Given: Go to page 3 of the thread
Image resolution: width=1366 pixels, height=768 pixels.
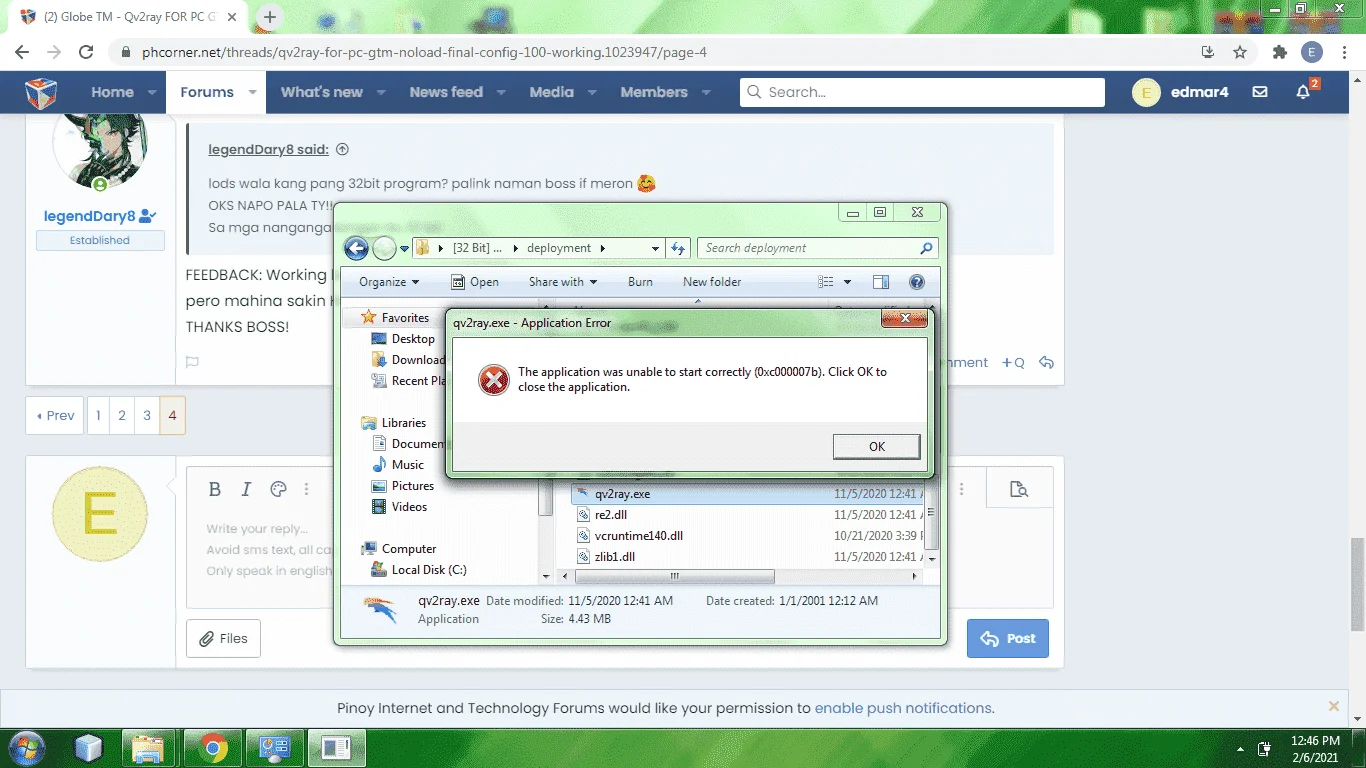Looking at the screenshot, I should [x=147, y=415].
